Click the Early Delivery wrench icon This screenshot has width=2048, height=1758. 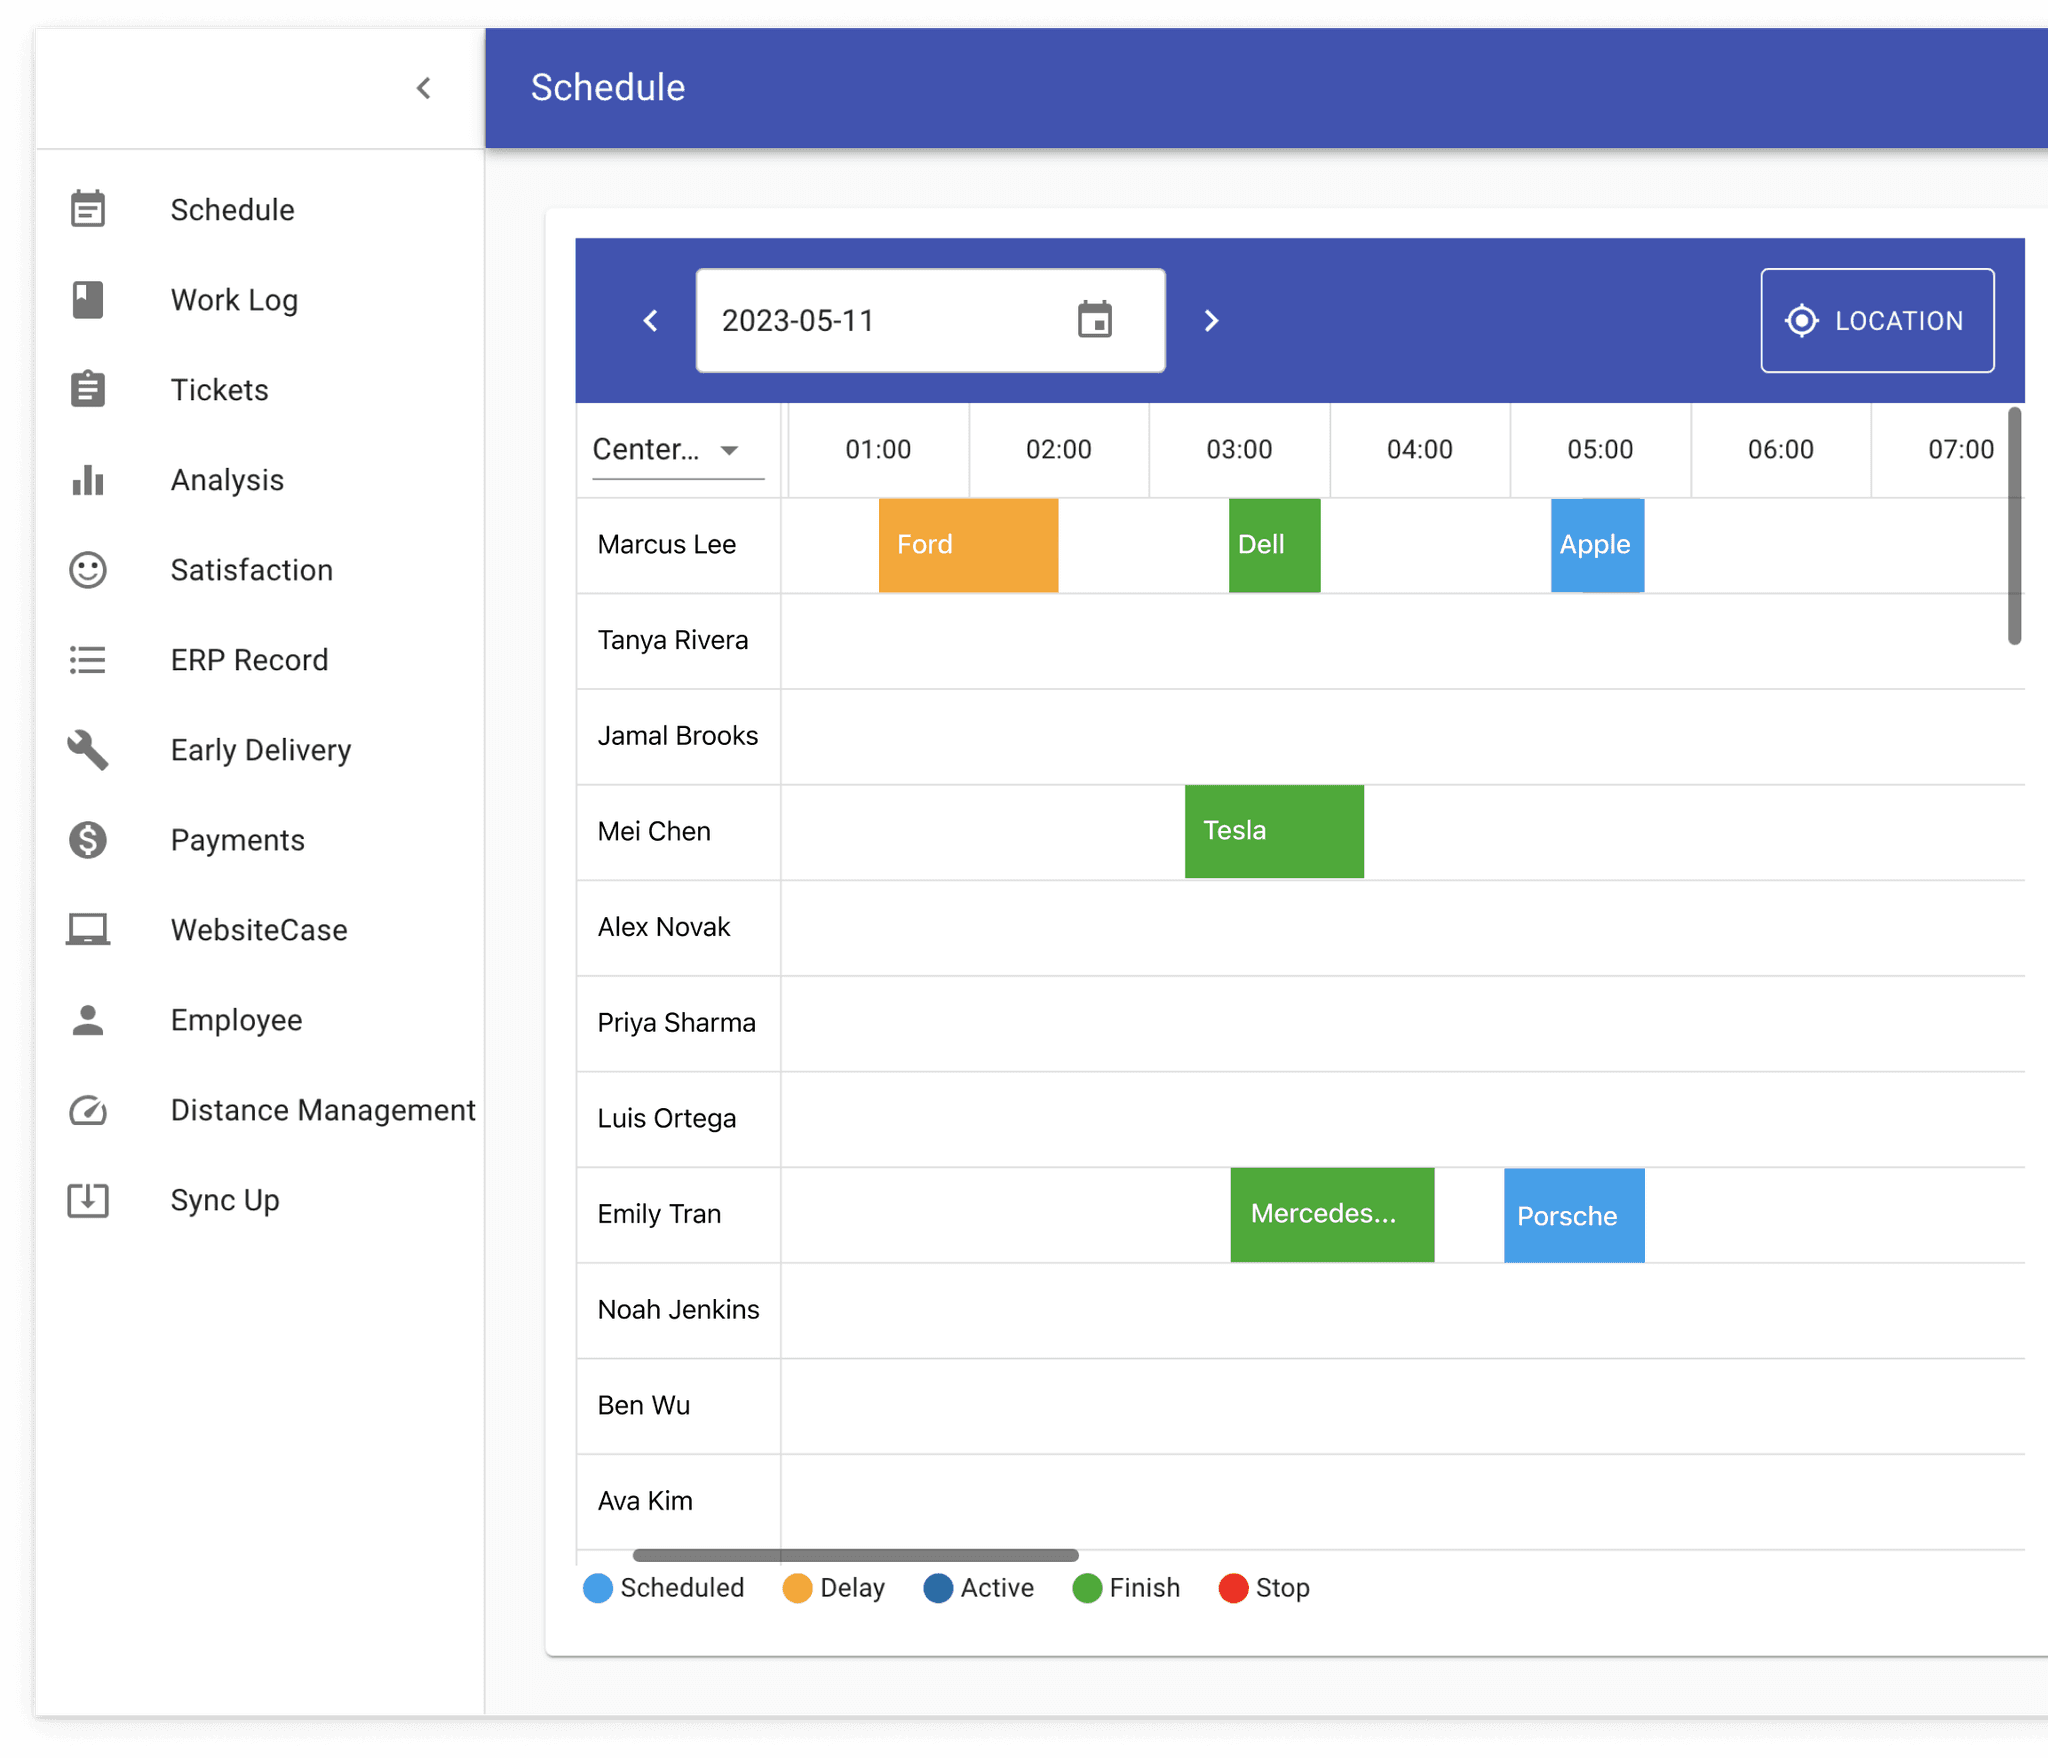[88, 750]
